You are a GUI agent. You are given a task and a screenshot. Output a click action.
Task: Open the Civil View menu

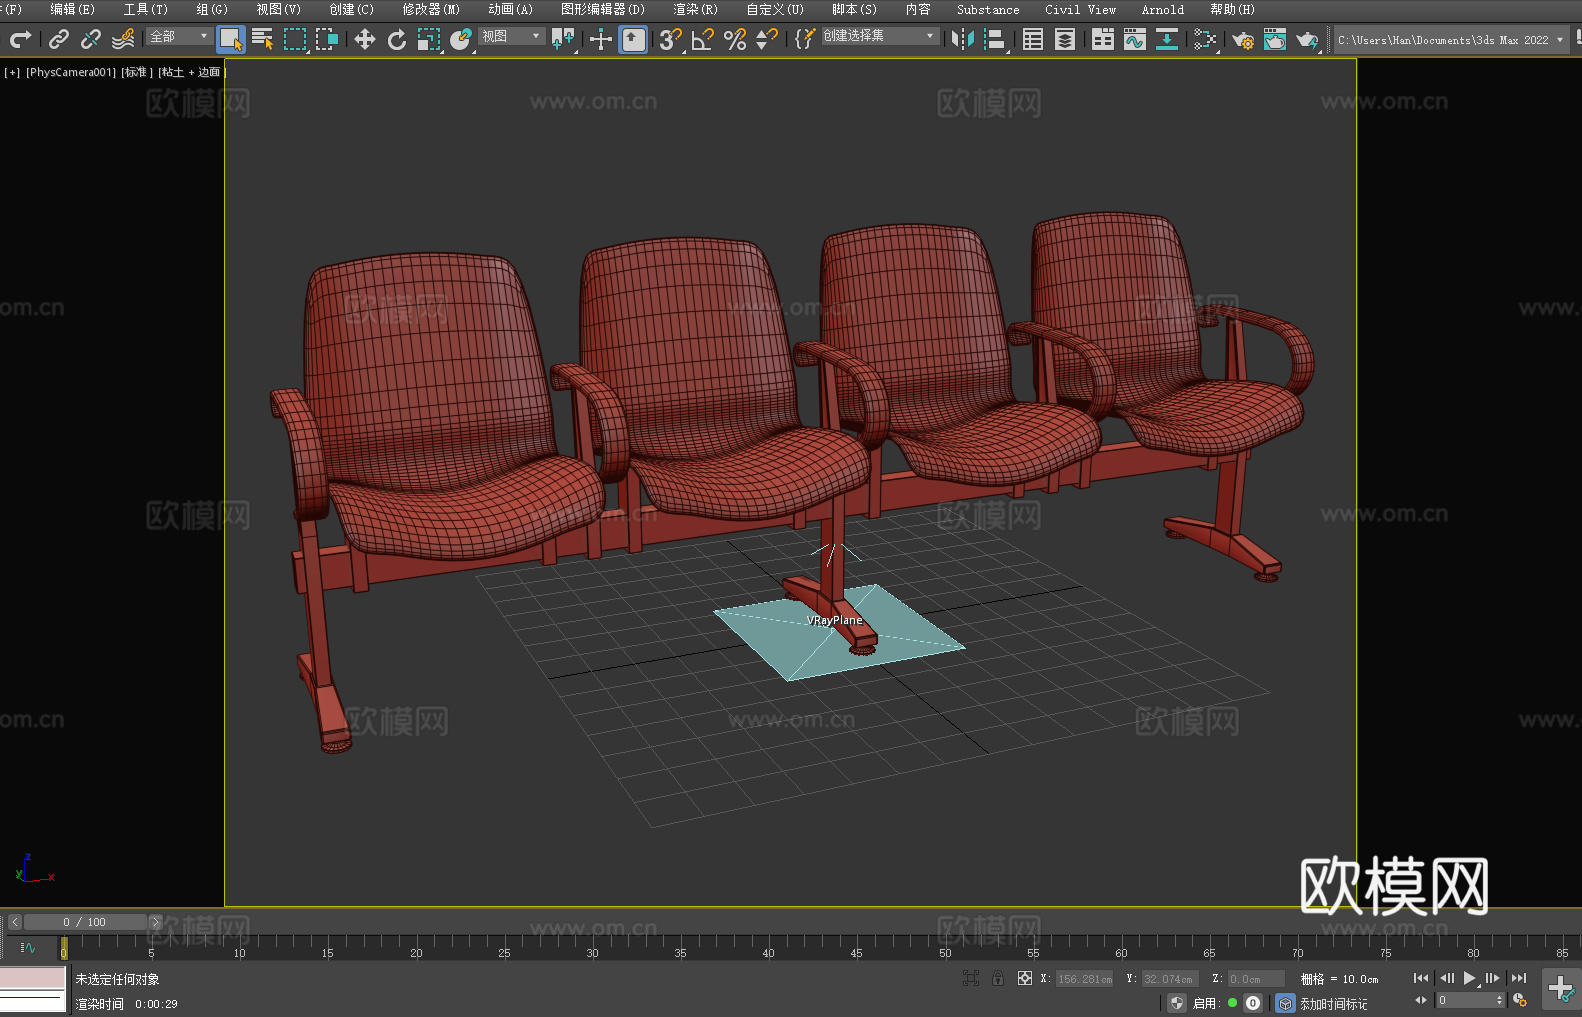[1081, 10]
